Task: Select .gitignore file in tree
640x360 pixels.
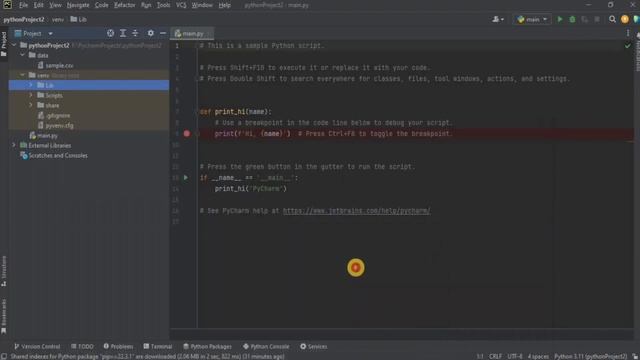Action: pos(58,116)
